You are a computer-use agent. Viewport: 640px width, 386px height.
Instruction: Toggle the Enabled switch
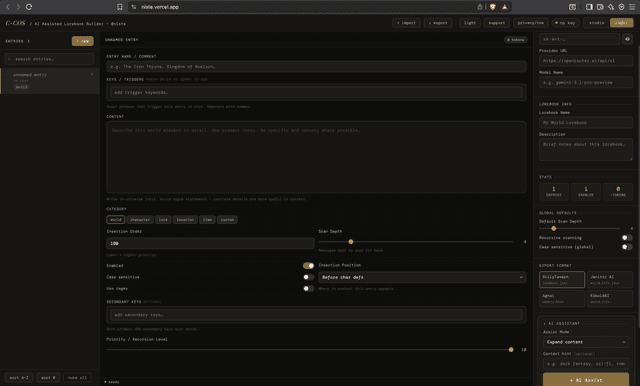[x=309, y=266]
